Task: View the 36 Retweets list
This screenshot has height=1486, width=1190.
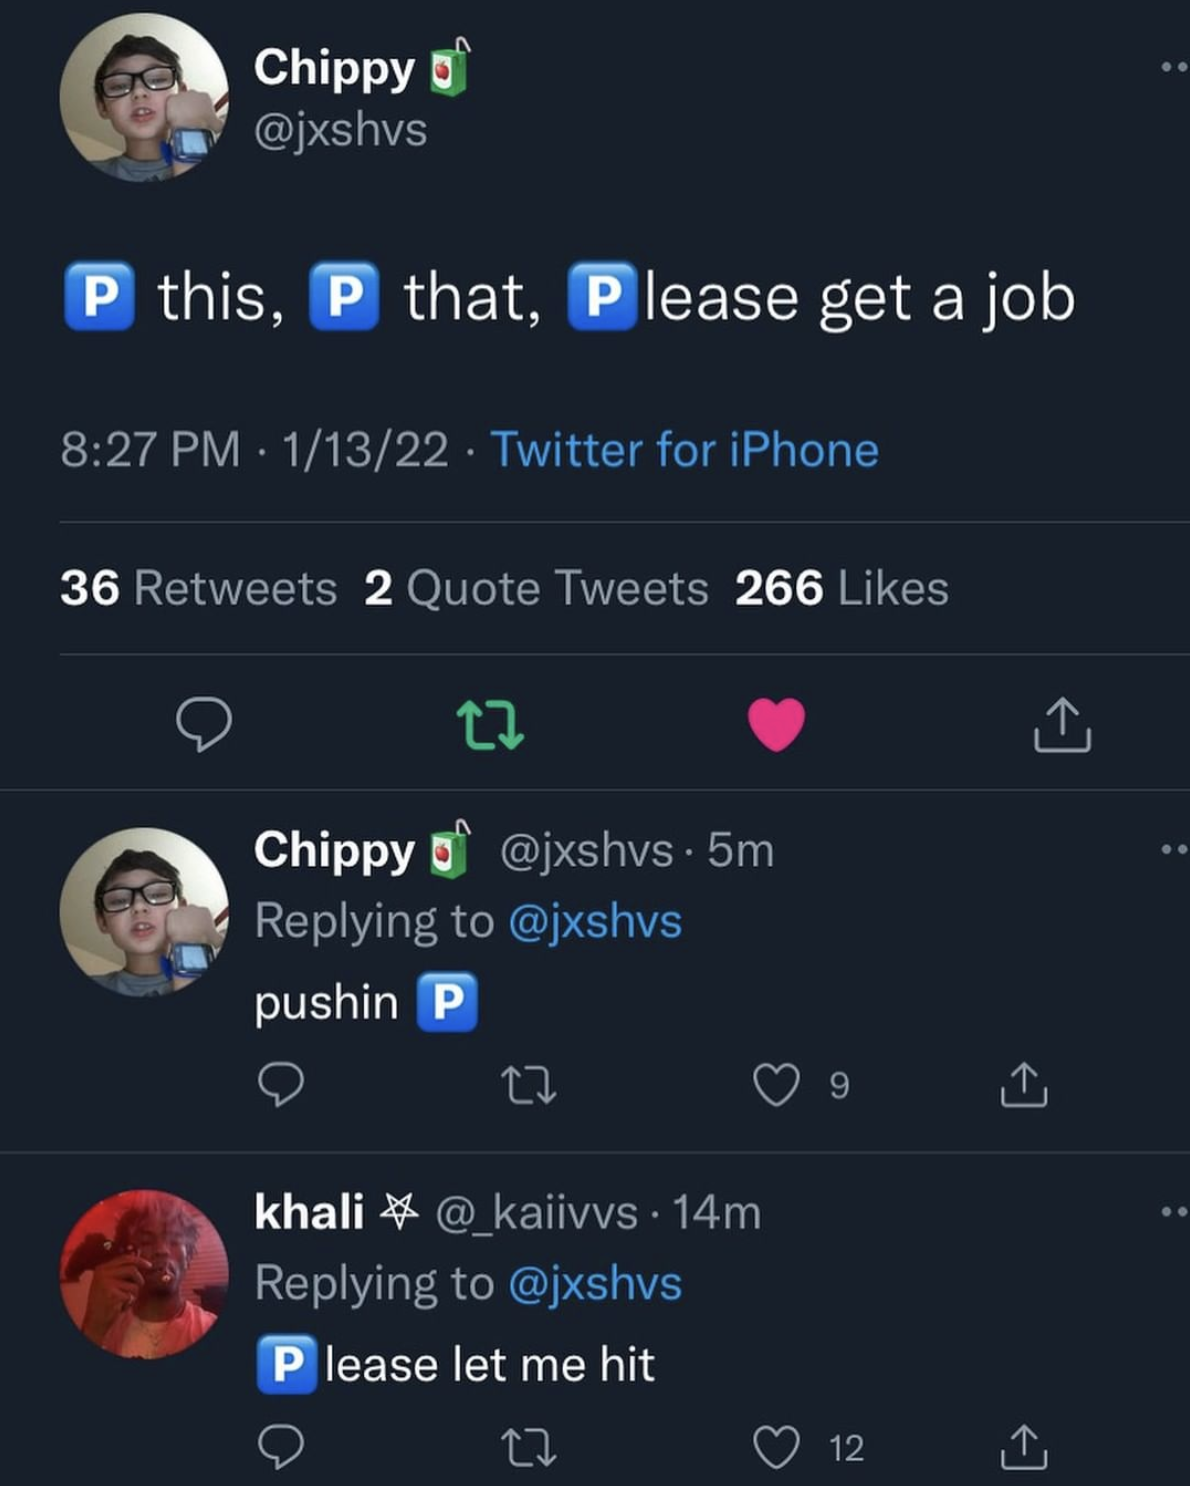Action: 198,588
